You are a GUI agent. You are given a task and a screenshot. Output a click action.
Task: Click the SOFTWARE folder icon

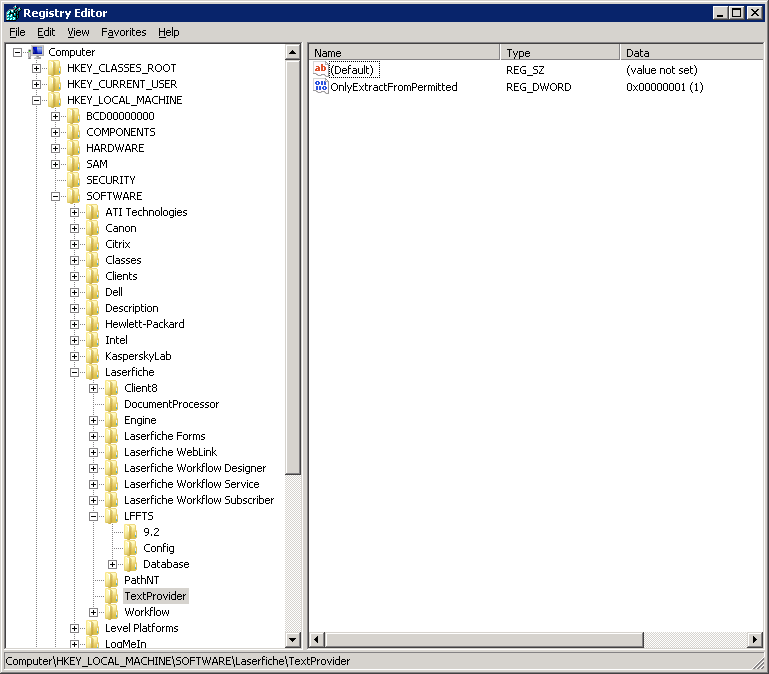[x=74, y=196]
